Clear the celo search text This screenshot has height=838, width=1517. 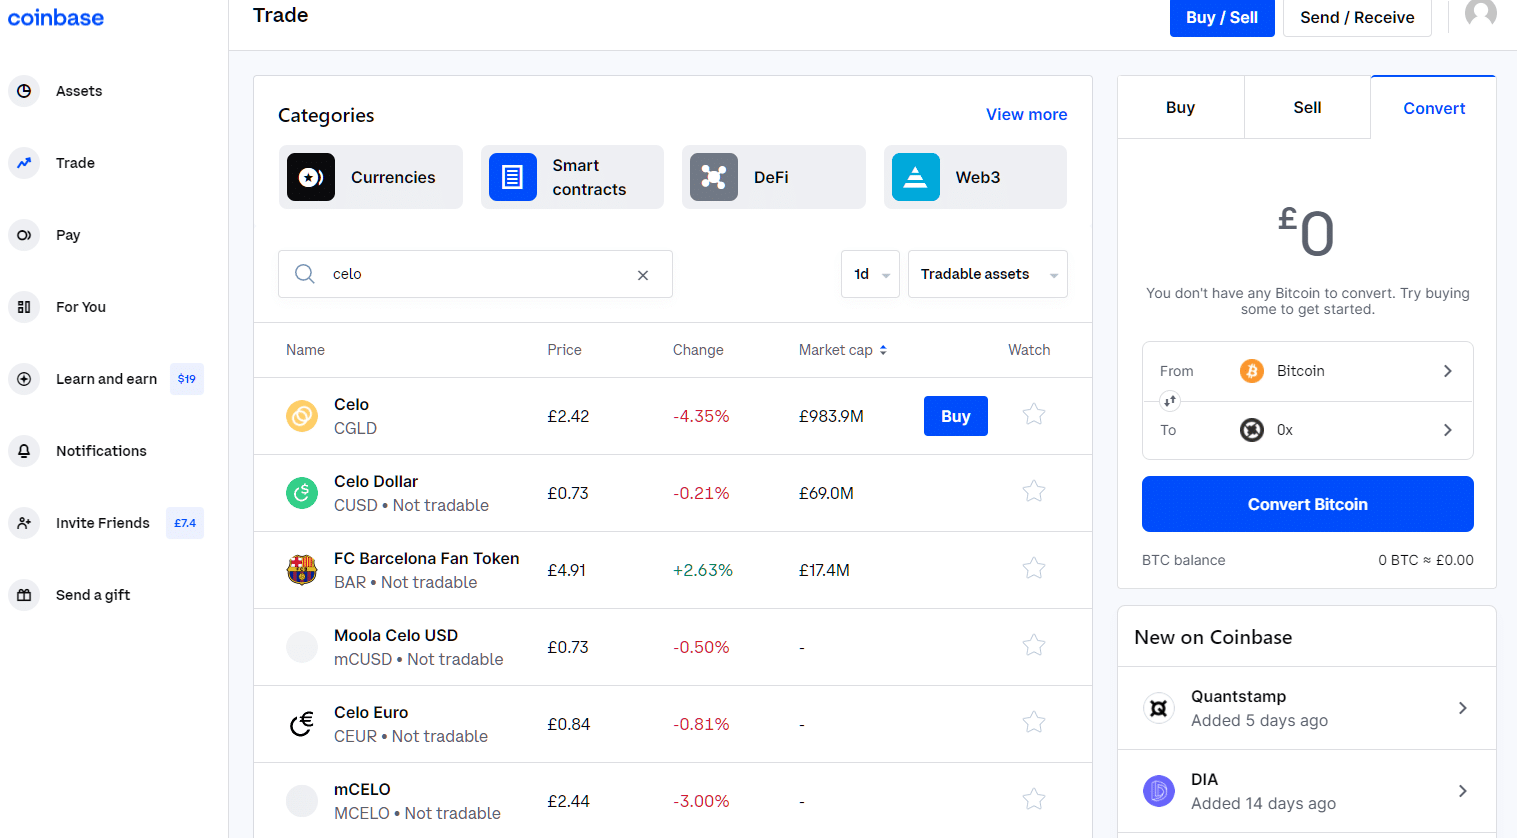(643, 275)
